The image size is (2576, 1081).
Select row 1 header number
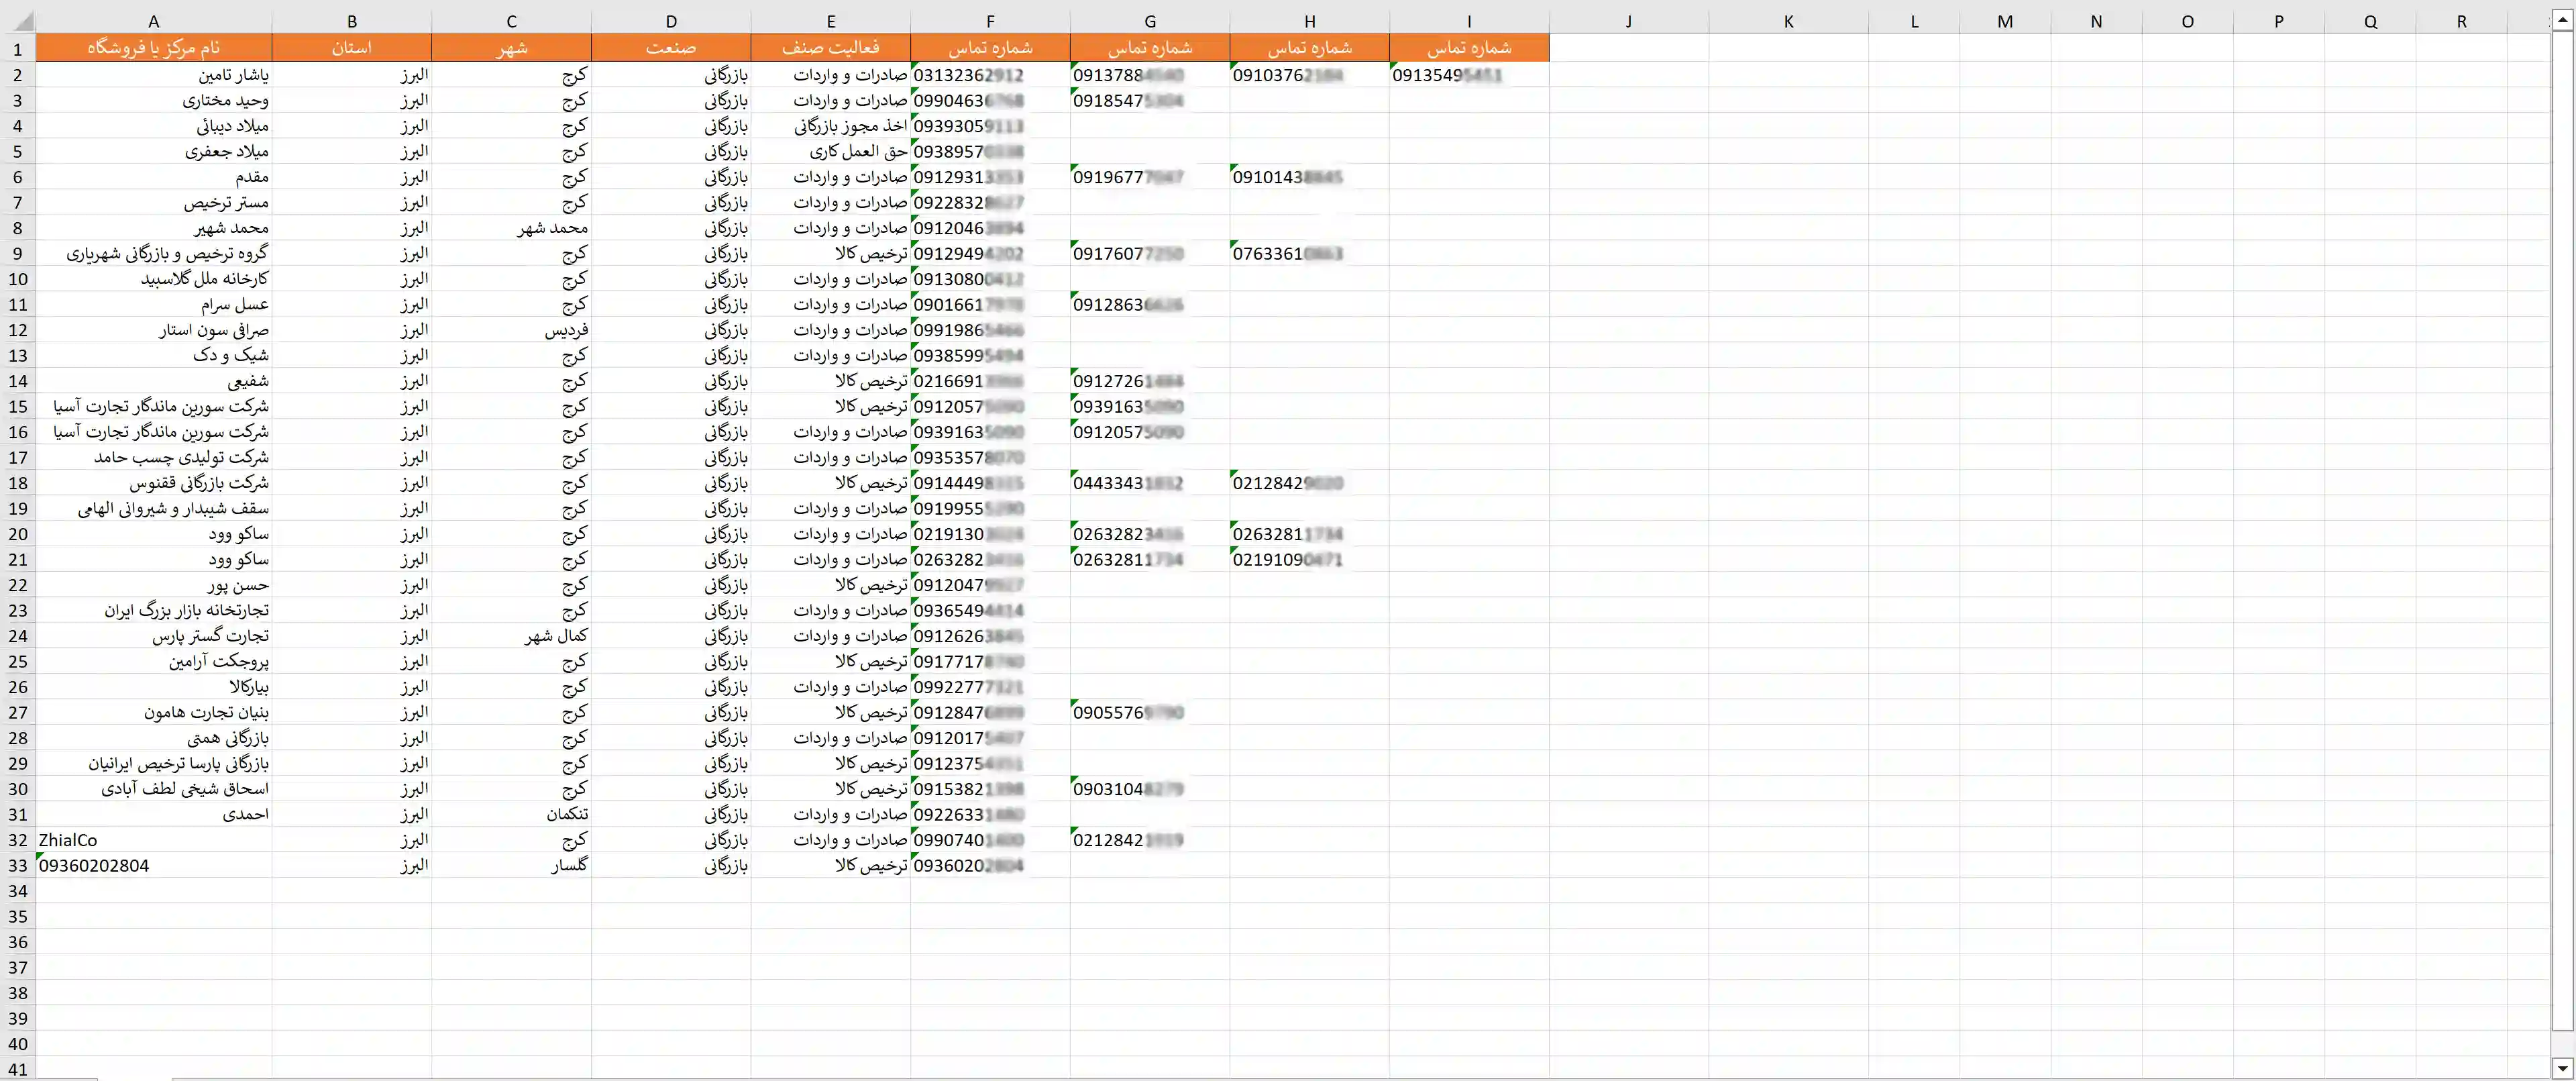click(18, 48)
